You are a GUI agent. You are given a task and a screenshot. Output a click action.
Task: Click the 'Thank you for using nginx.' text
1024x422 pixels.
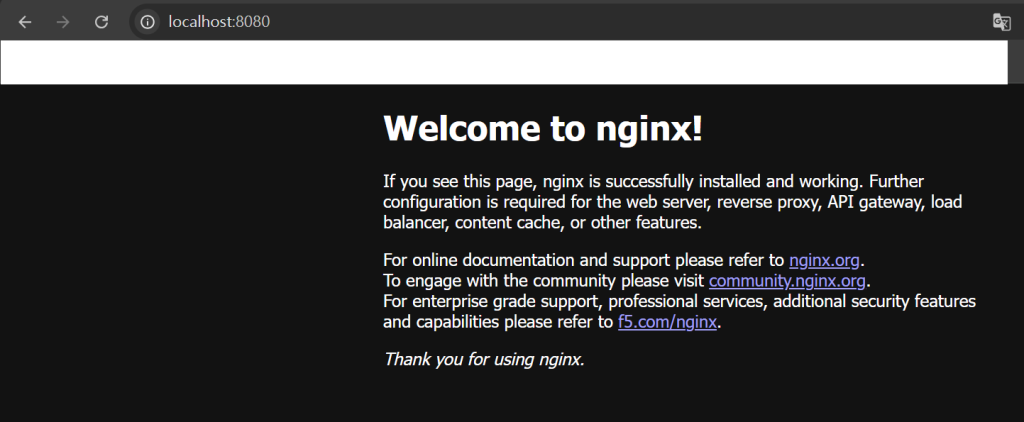click(484, 359)
